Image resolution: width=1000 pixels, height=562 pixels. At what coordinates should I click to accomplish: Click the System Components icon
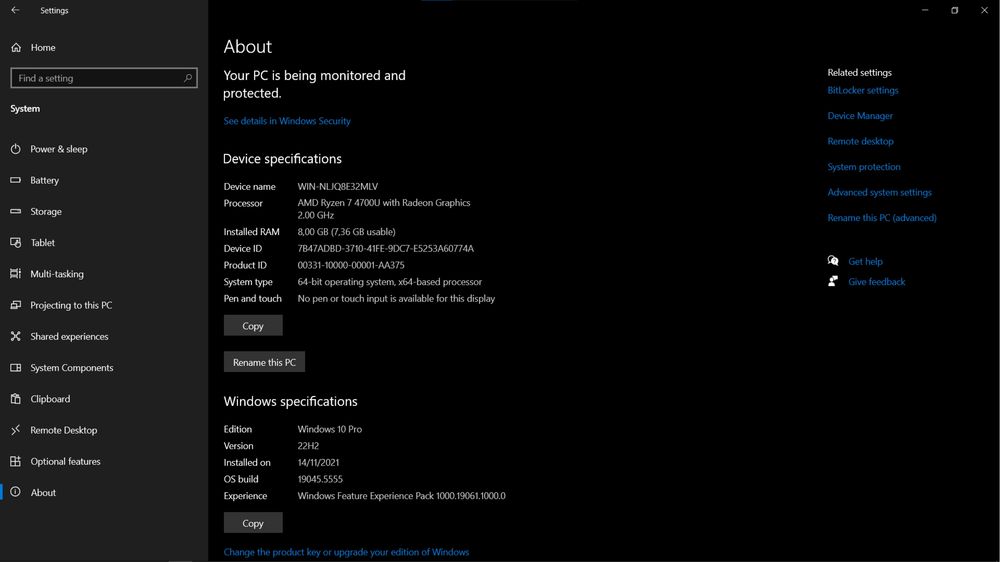tap(15, 367)
